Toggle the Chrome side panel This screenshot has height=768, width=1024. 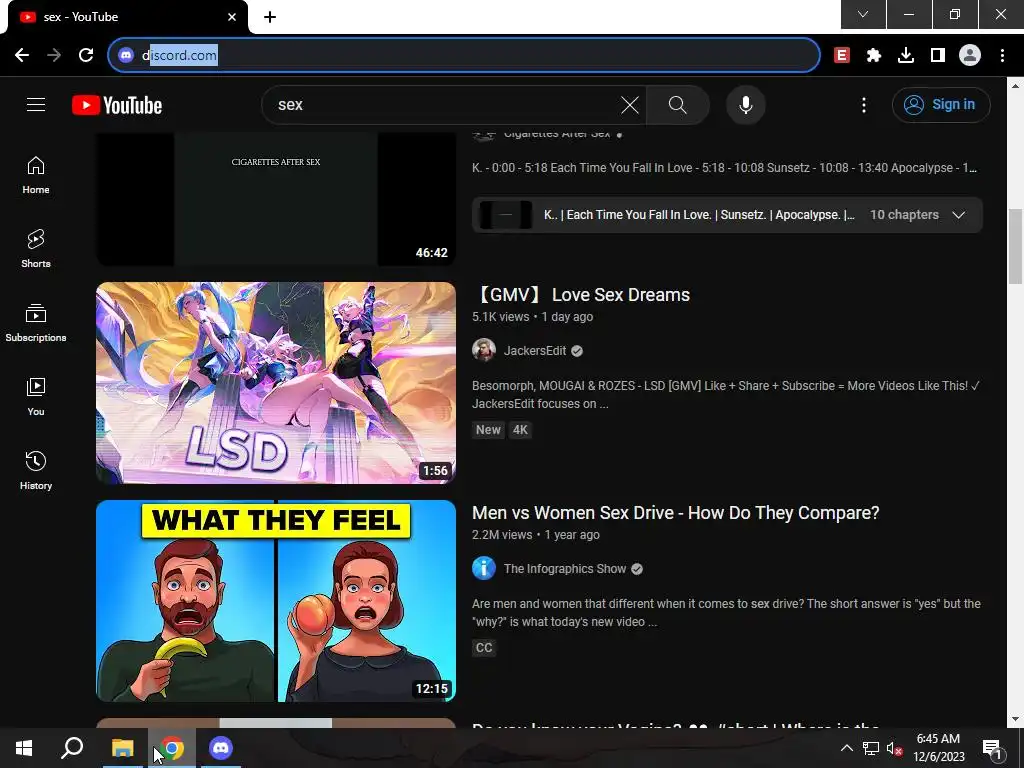click(938, 56)
